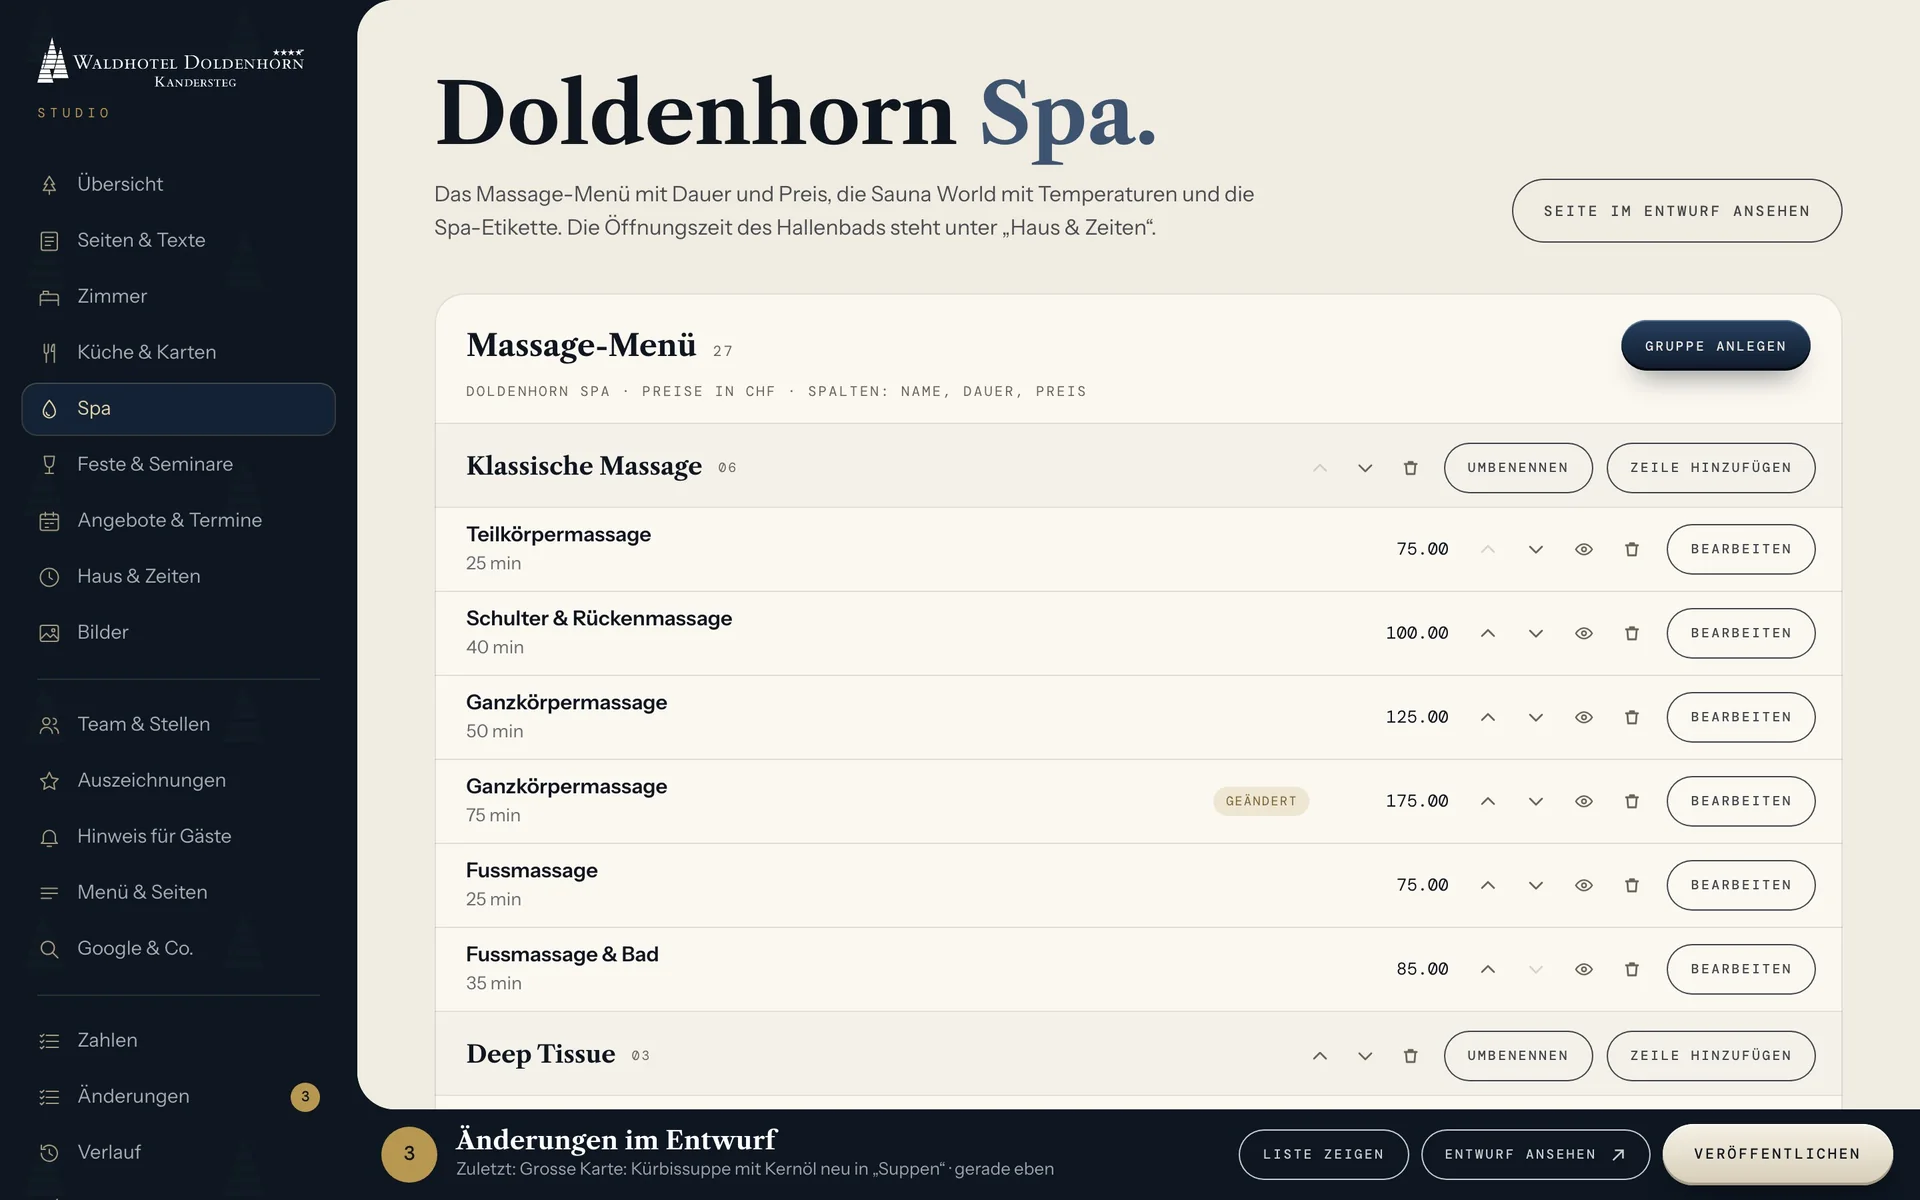Delete the Deep Tissue group

click(1410, 1056)
